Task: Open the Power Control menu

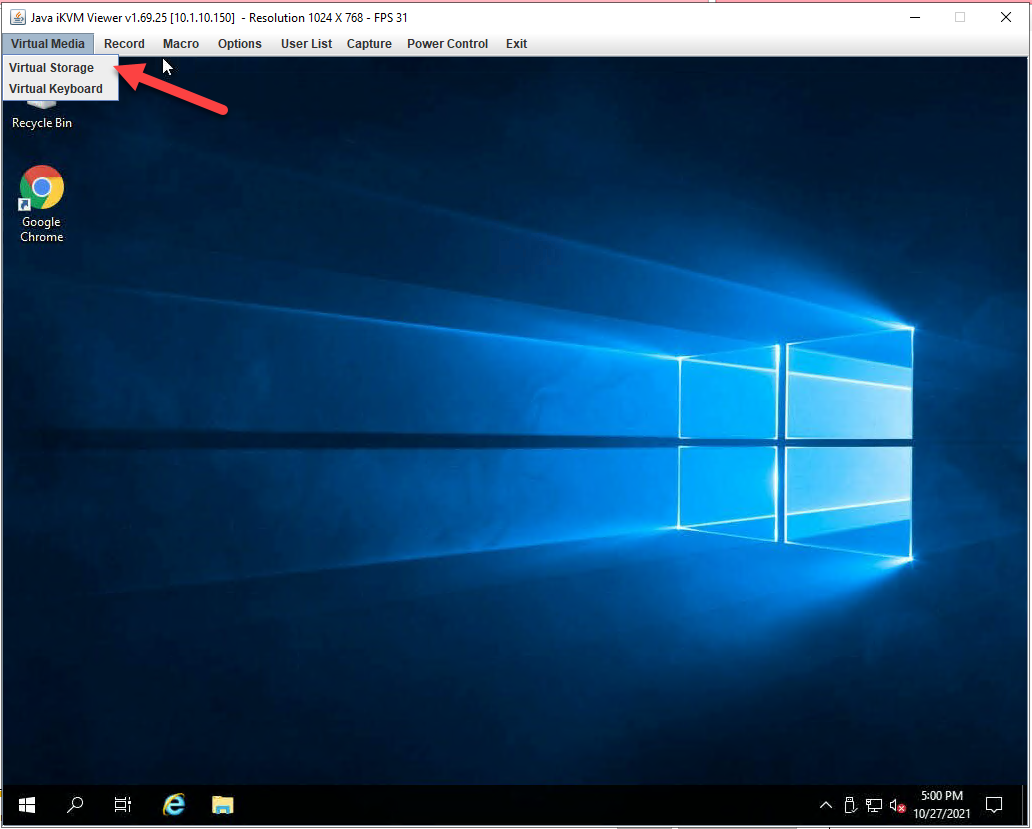Action: (x=447, y=44)
